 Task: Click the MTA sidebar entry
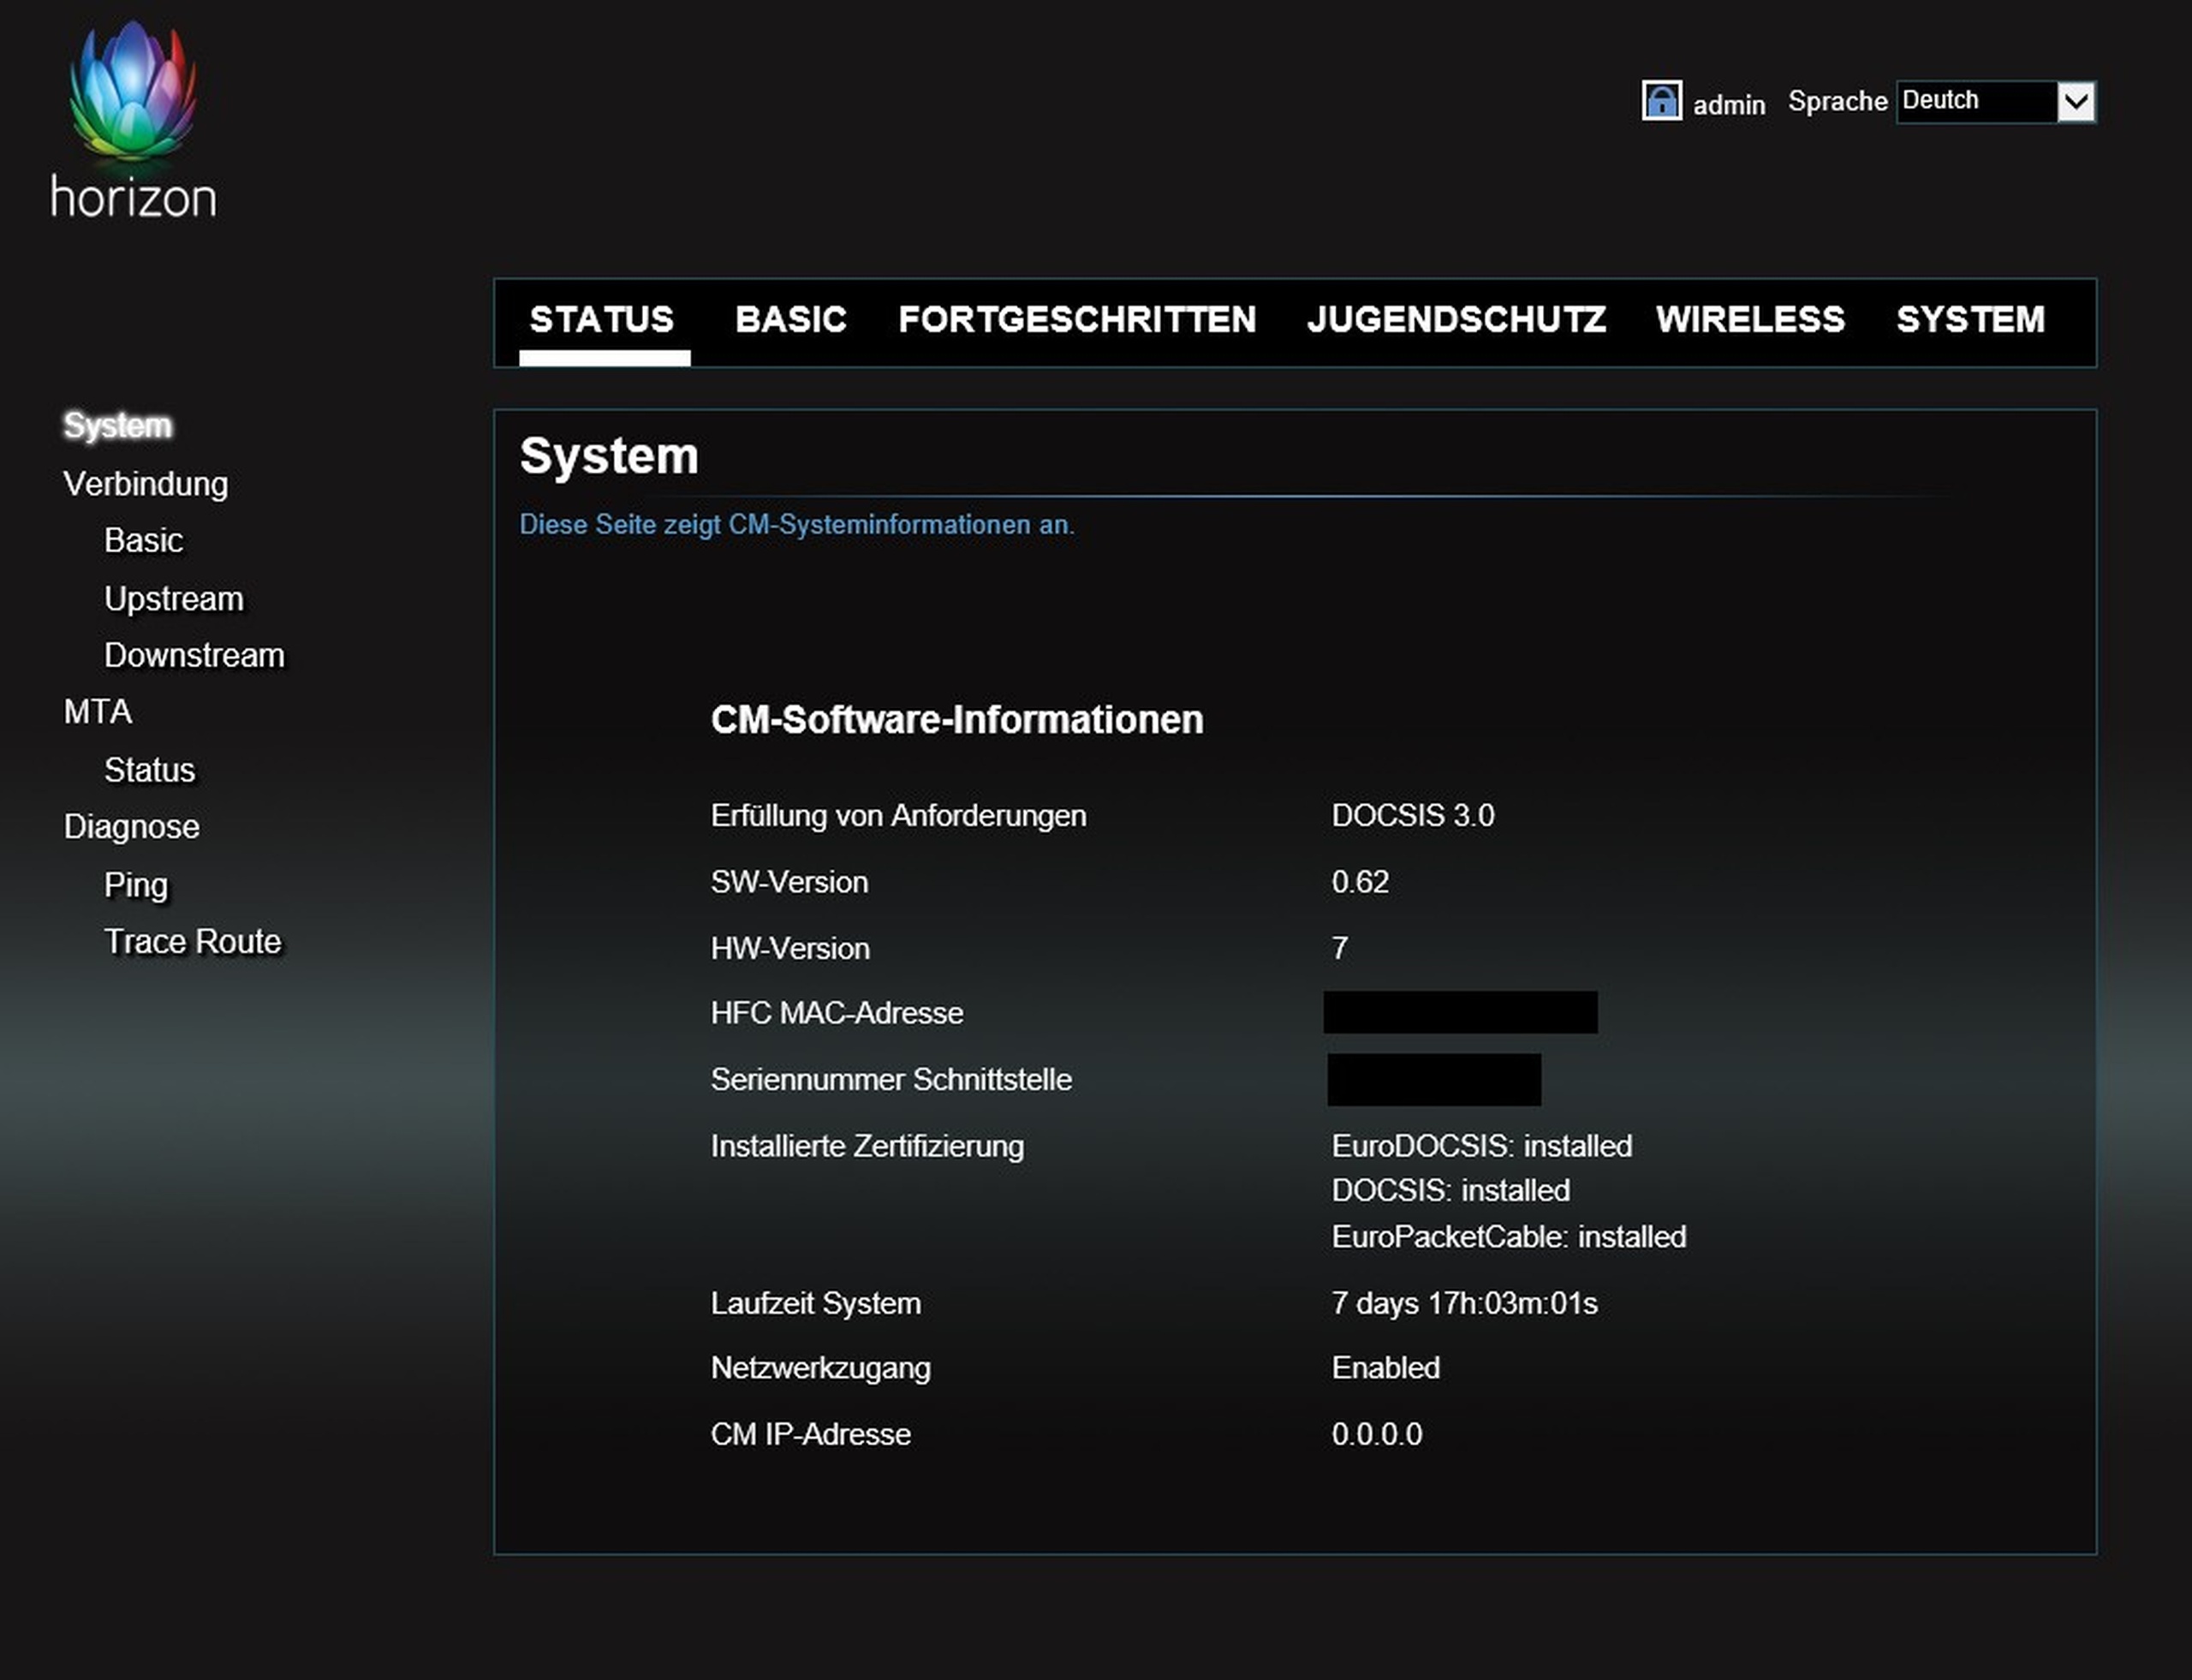click(x=98, y=712)
